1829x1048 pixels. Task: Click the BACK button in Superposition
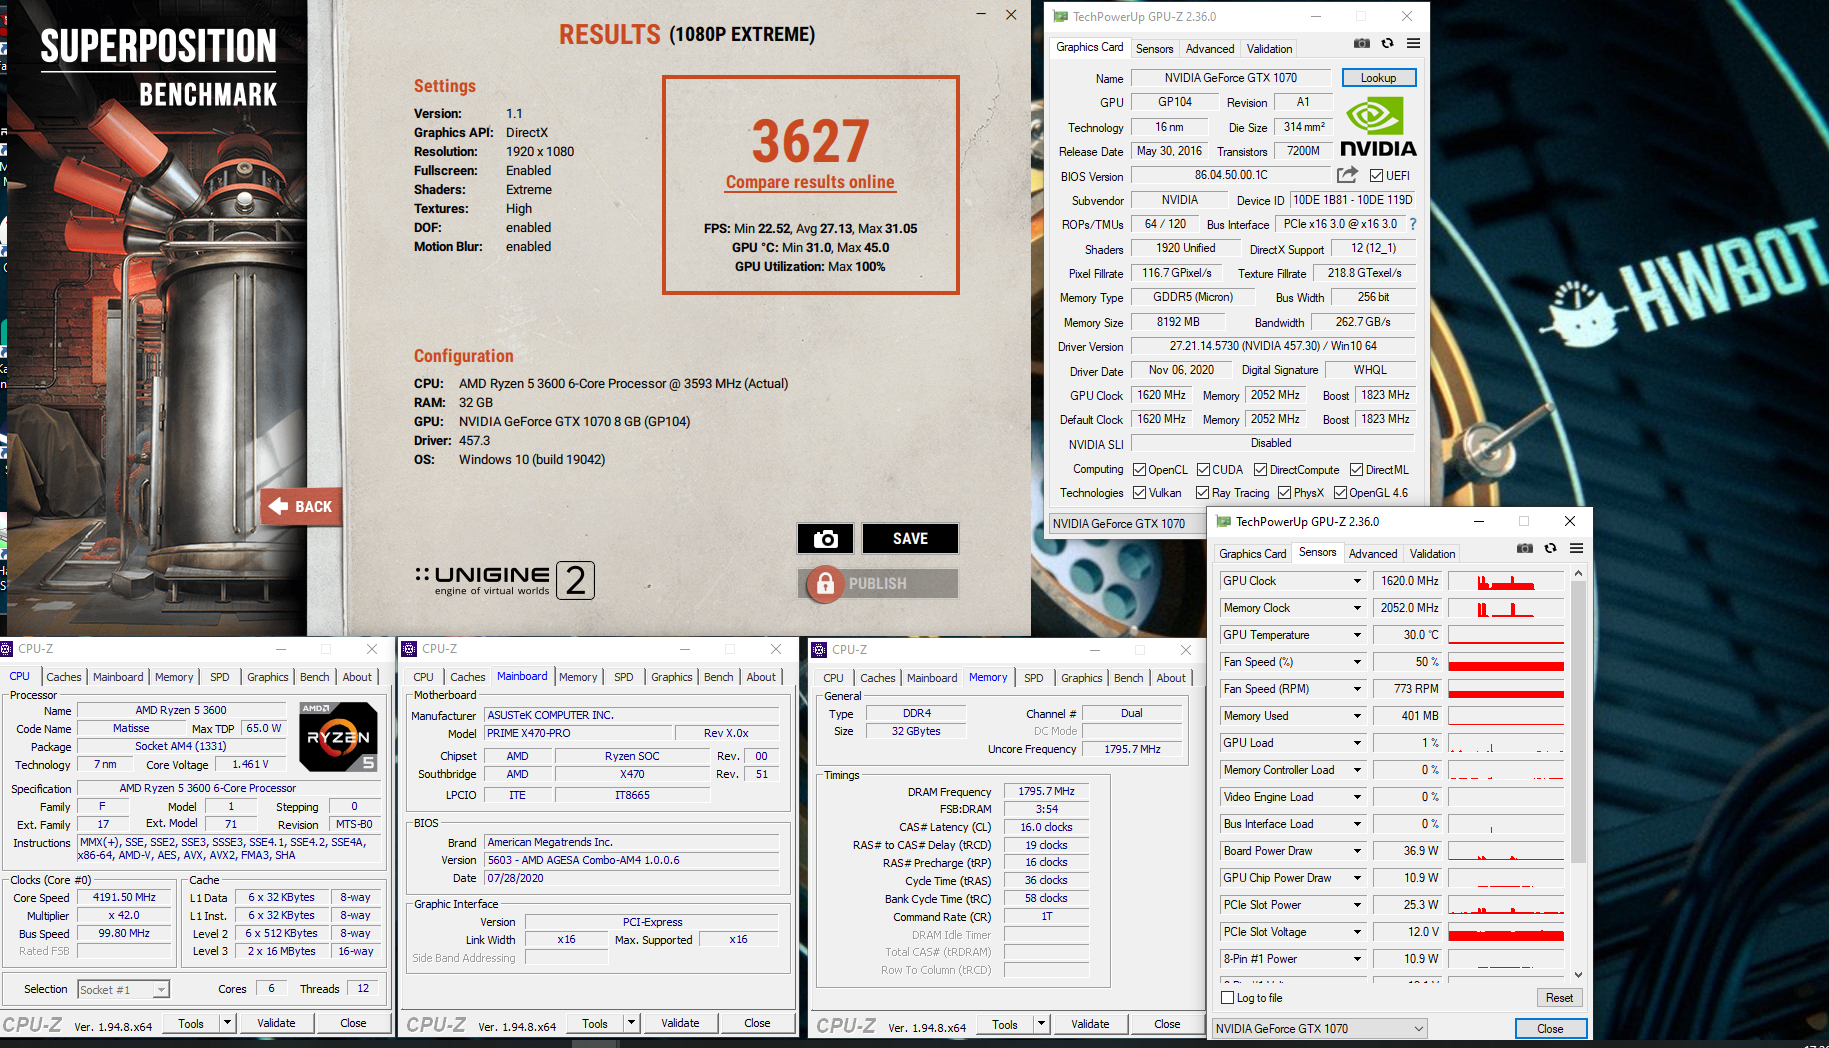[301, 506]
